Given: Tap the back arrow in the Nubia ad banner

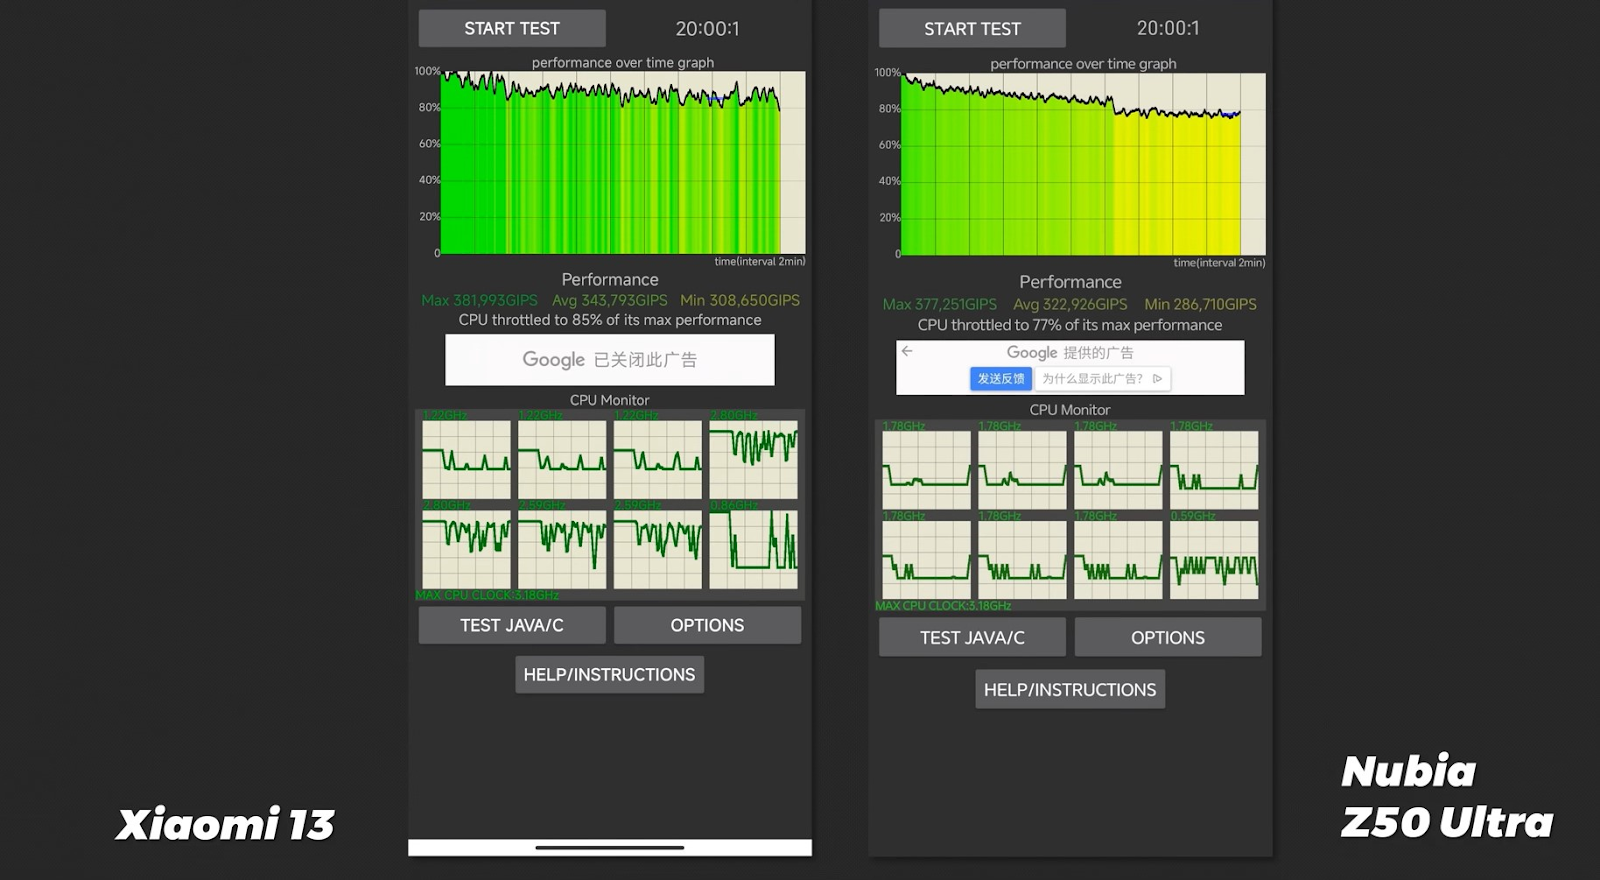Looking at the screenshot, I should click(907, 351).
